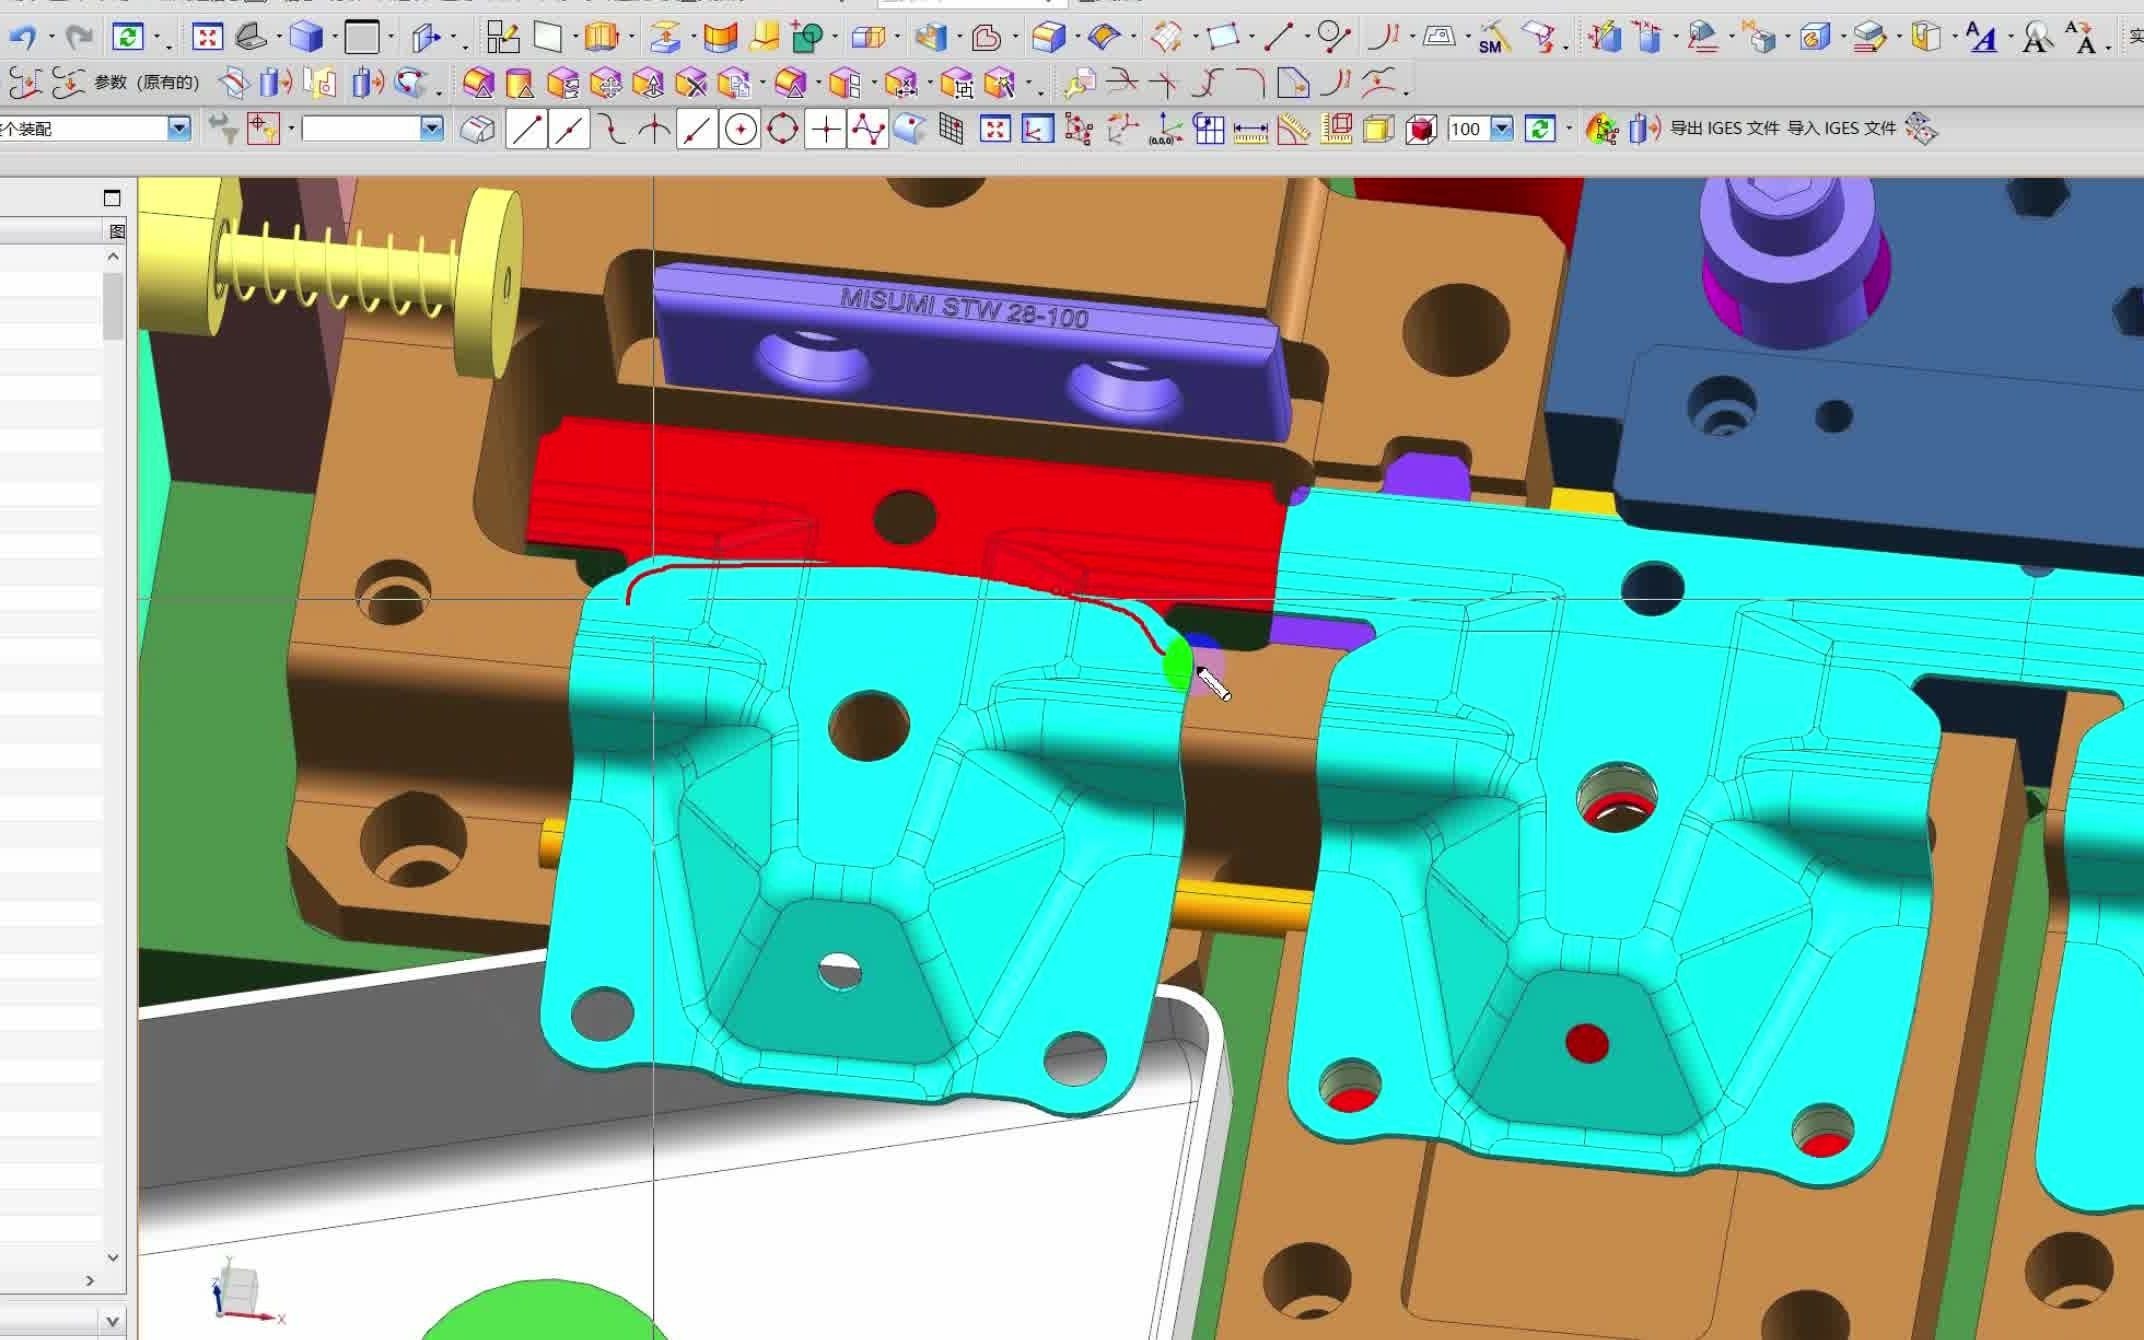Click the red translucent cube color icon
The image size is (2144, 1340).
click(1420, 130)
